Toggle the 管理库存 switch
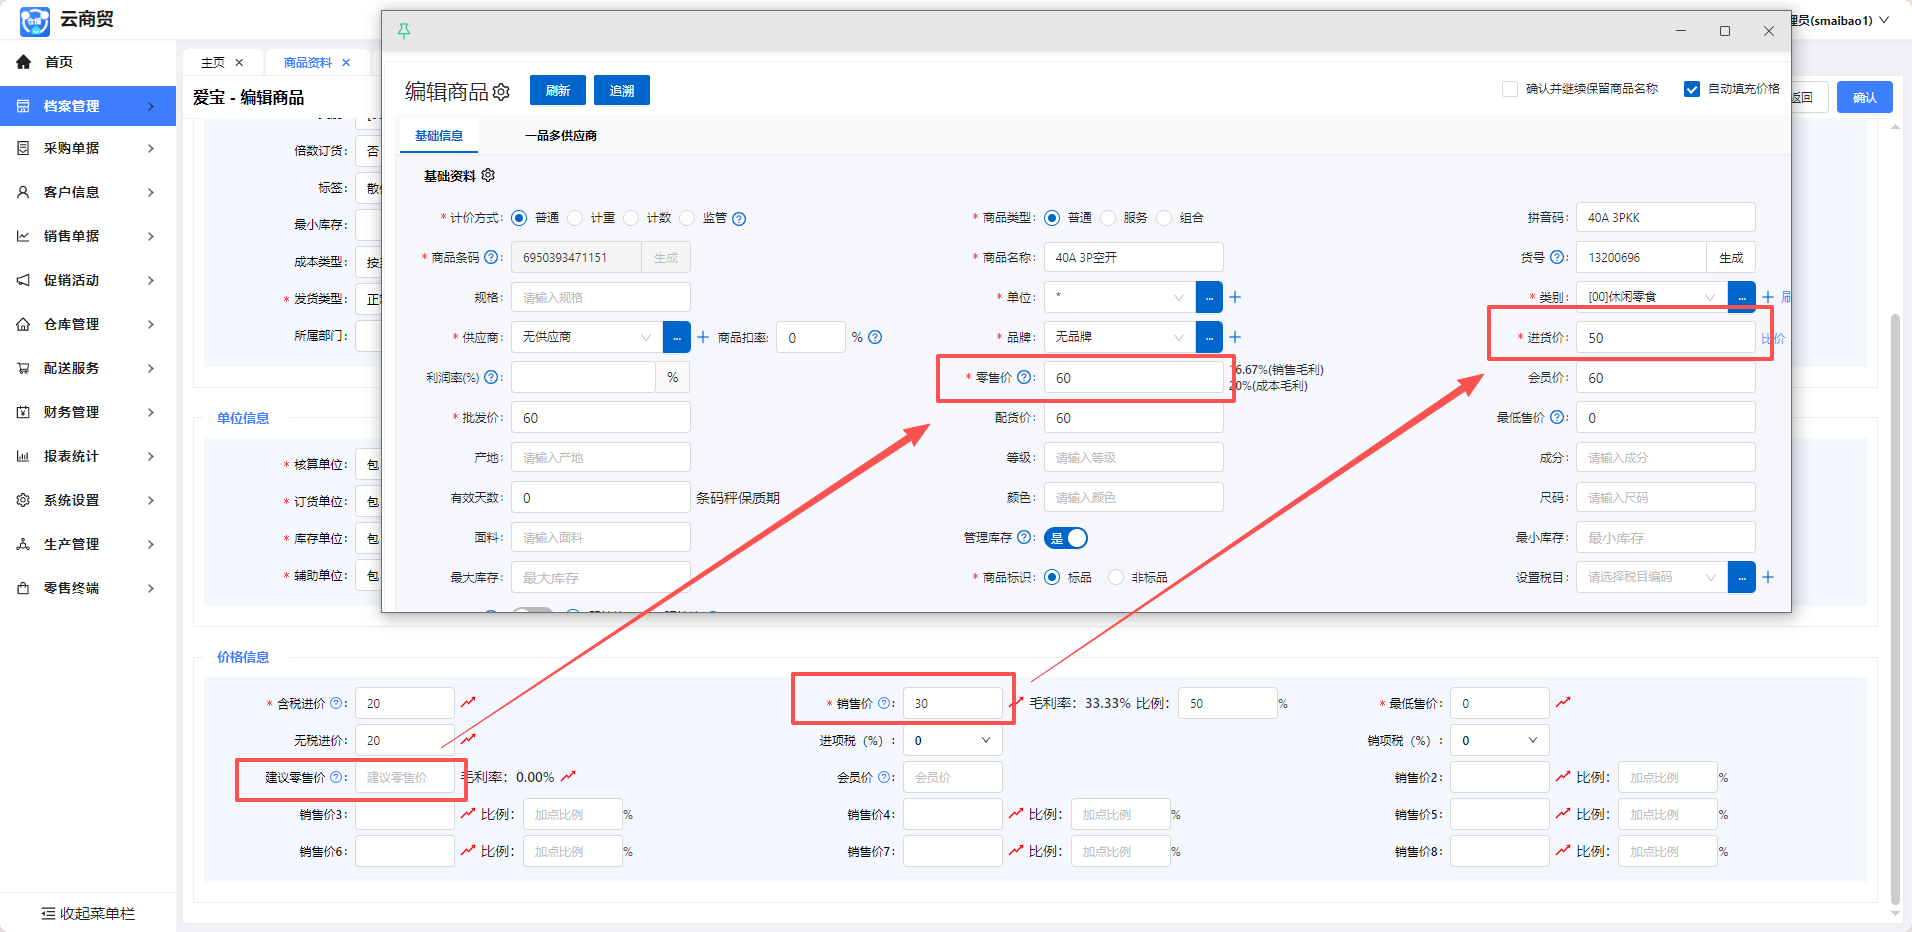This screenshot has width=1912, height=932. coord(1066,538)
